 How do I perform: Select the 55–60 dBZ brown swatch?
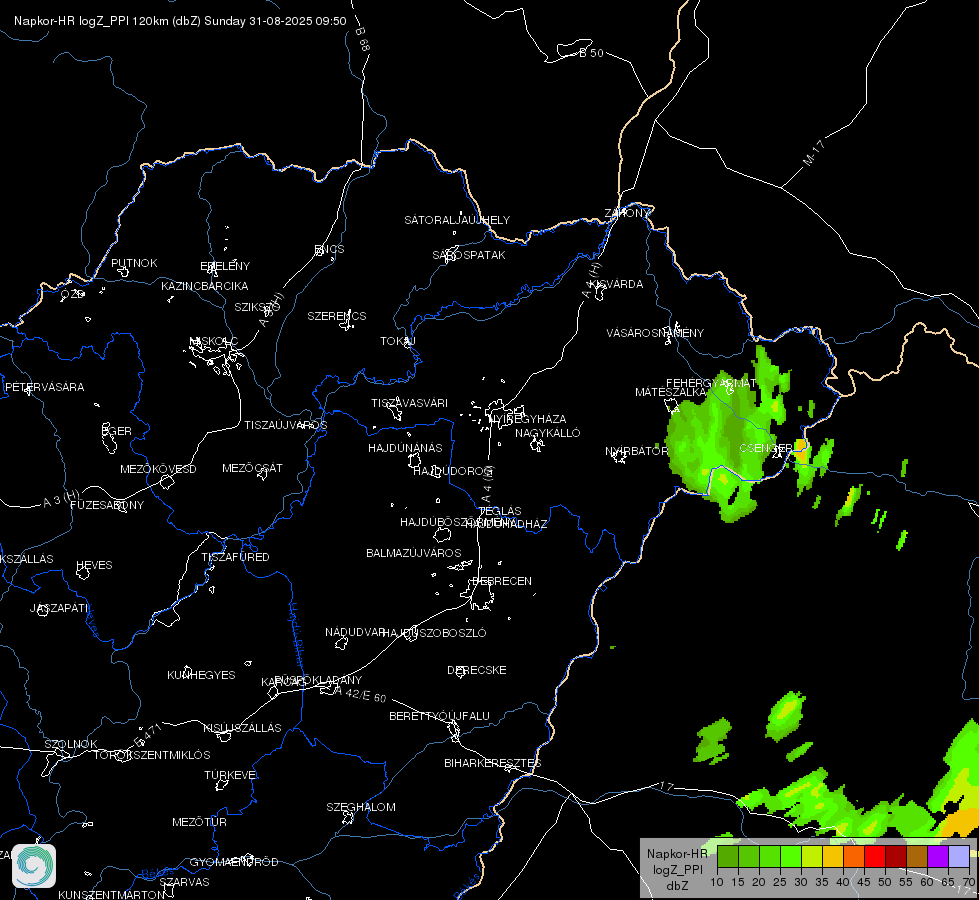[917, 857]
